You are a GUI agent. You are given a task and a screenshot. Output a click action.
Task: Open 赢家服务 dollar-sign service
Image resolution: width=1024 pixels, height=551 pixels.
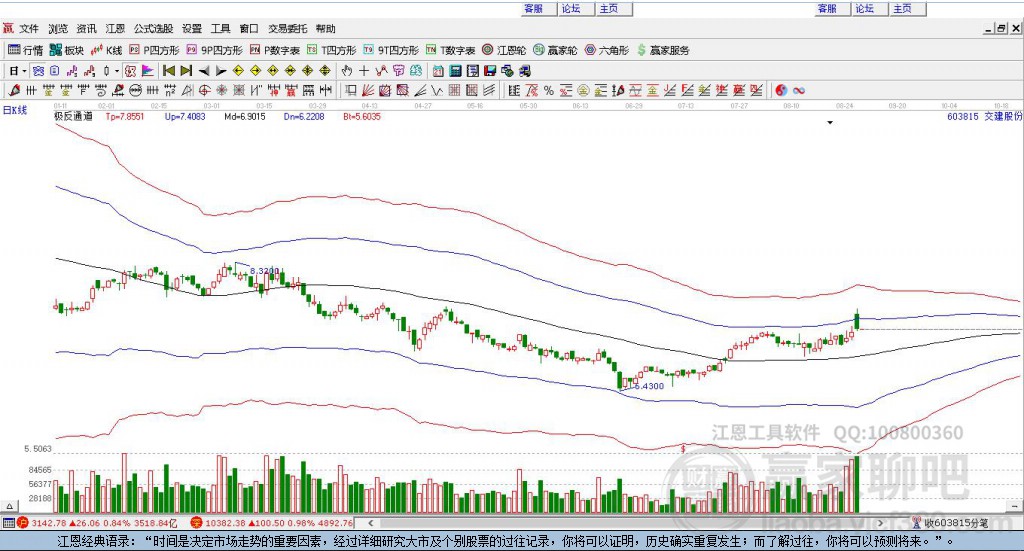click(x=662, y=50)
